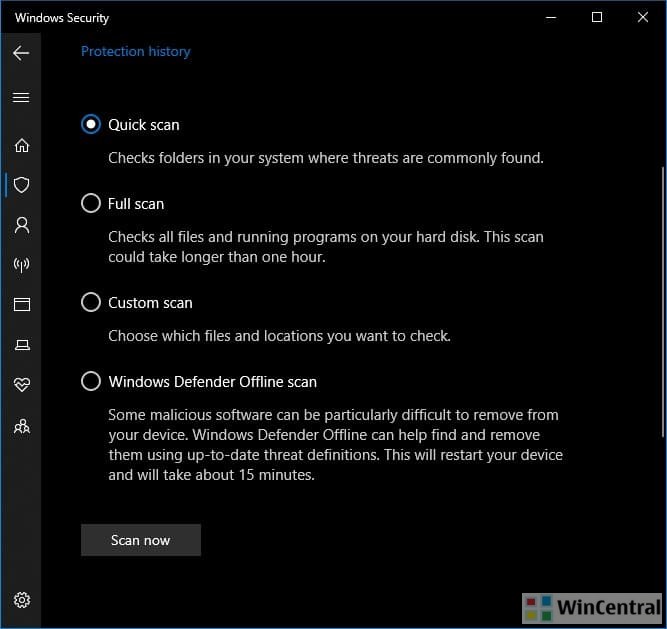Open Settings gear at sidebar bottom
667x629 pixels.
coord(21,600)
